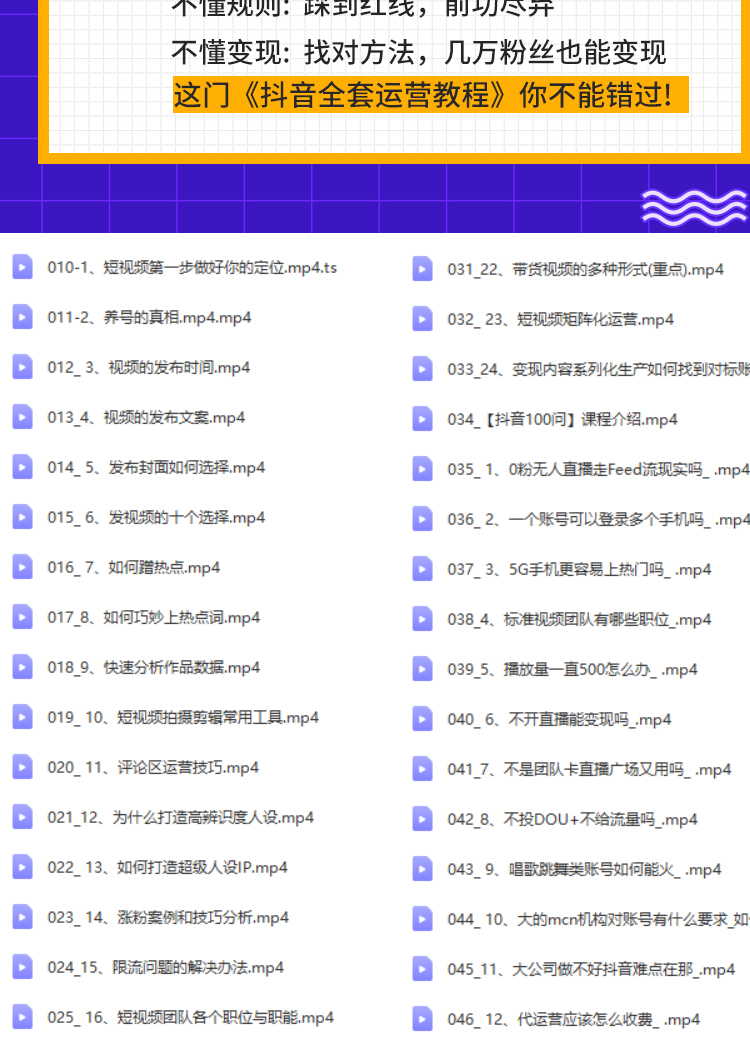Open file 012_3、视频的发布时间.mp4
The image size is (750, 1051).
click(x=148, y=367)
